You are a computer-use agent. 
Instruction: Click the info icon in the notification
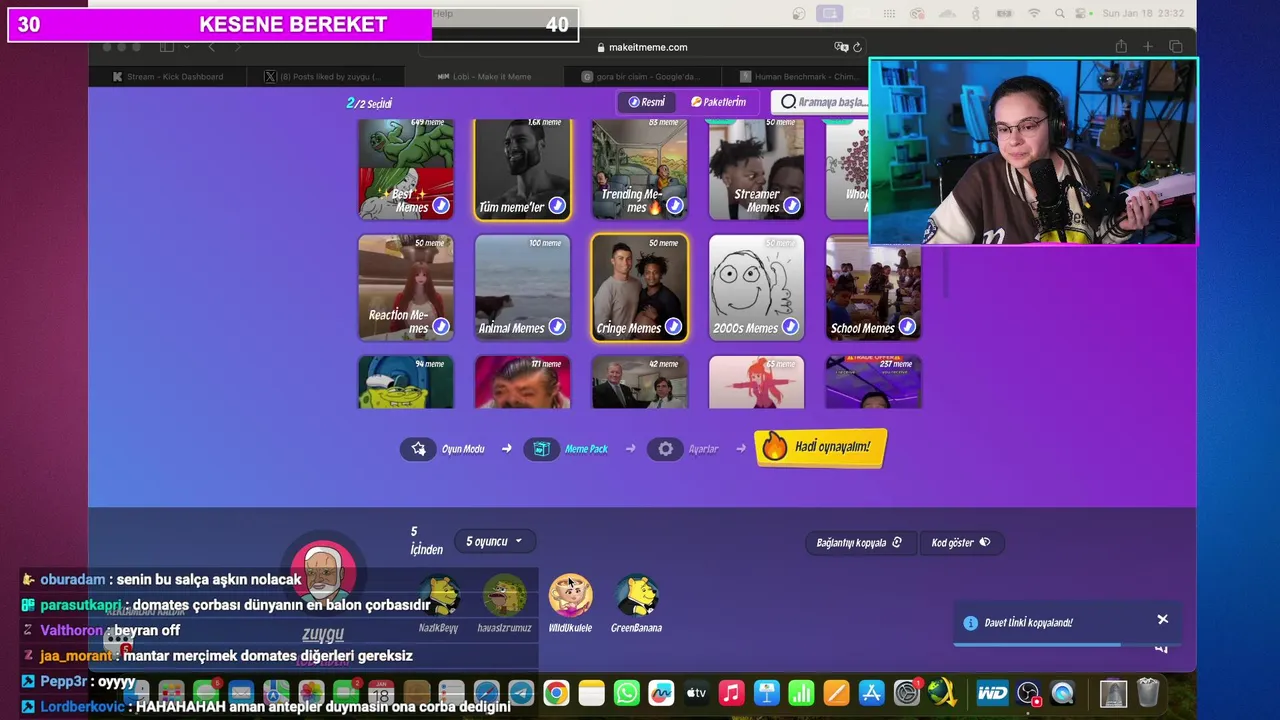tap(970, 623)
